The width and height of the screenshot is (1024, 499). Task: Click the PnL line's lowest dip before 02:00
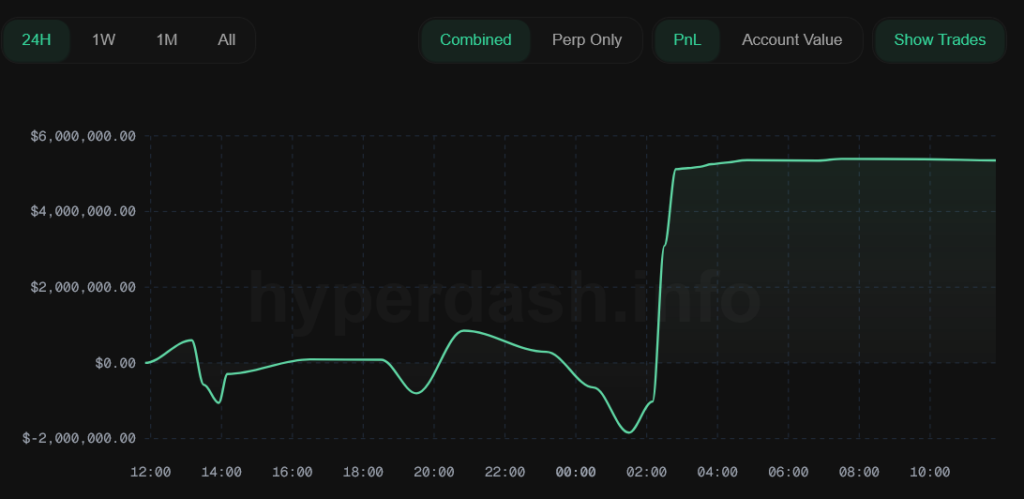[628, 432]
